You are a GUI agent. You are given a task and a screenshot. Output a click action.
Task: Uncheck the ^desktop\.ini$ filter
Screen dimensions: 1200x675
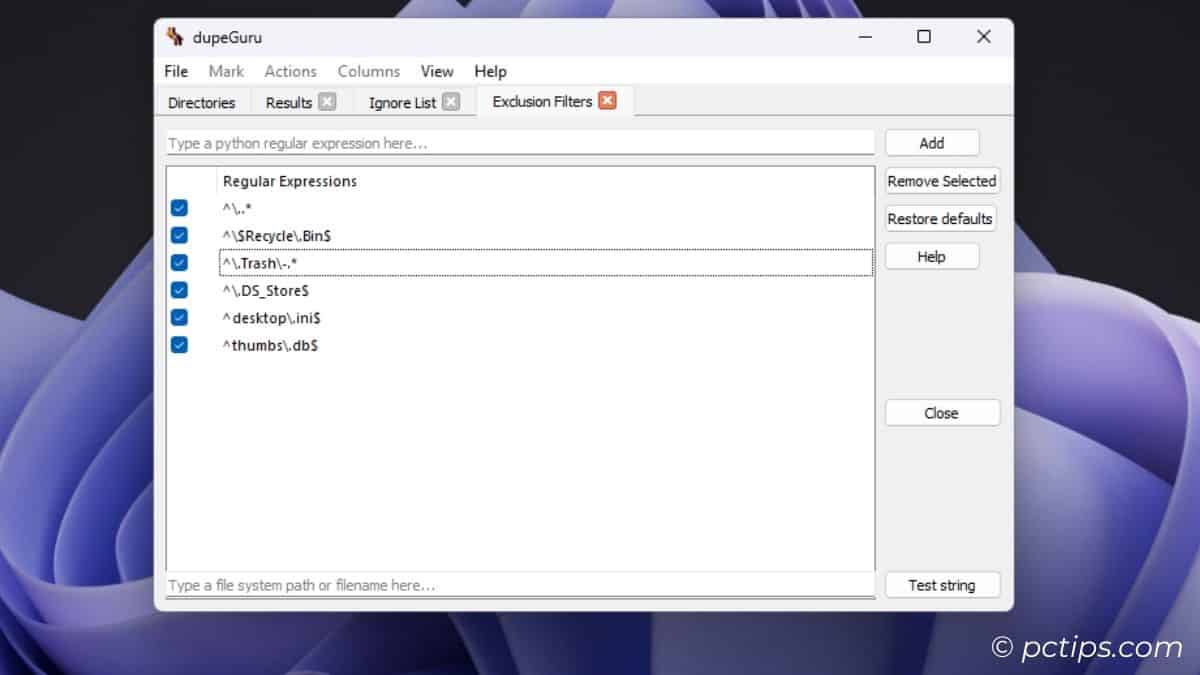(179, 317)
